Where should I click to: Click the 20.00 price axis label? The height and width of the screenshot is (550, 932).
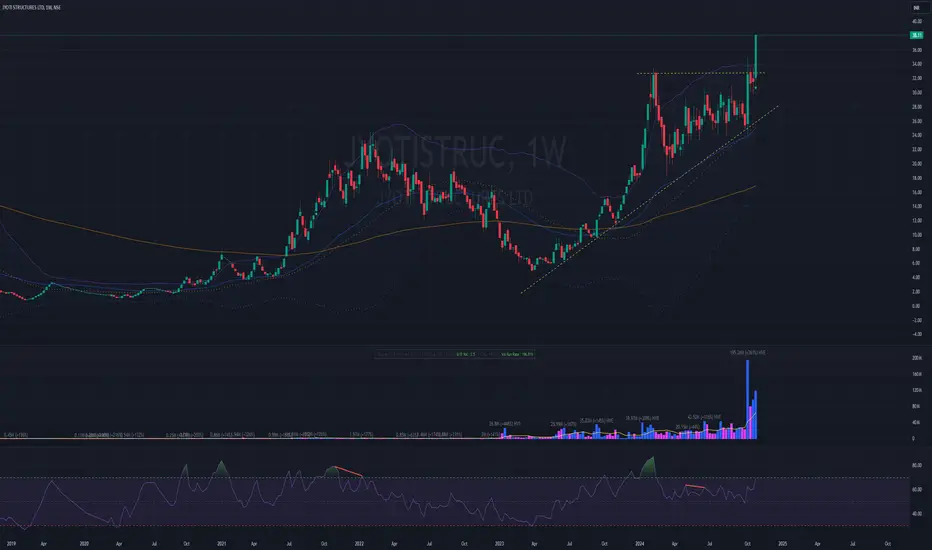click(x=917, y=164)
